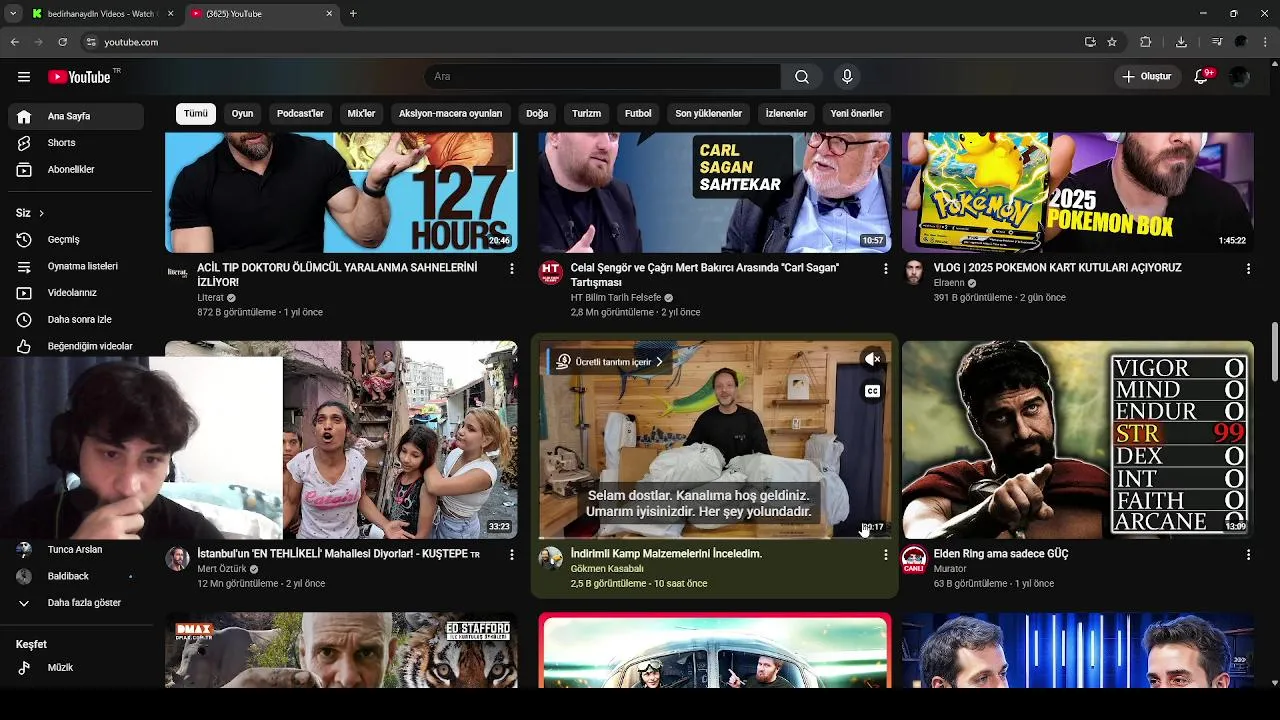Expand the Siz section chevron
Viewport: 1280px width, 720px height.
pos(41,213)
